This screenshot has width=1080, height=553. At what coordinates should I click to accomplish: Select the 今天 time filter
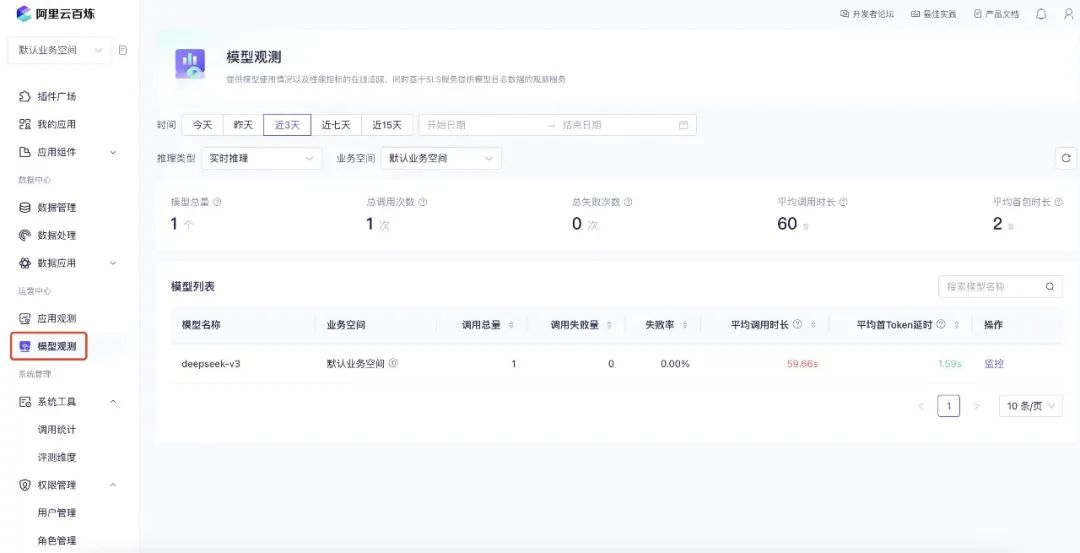pos(202,125)
